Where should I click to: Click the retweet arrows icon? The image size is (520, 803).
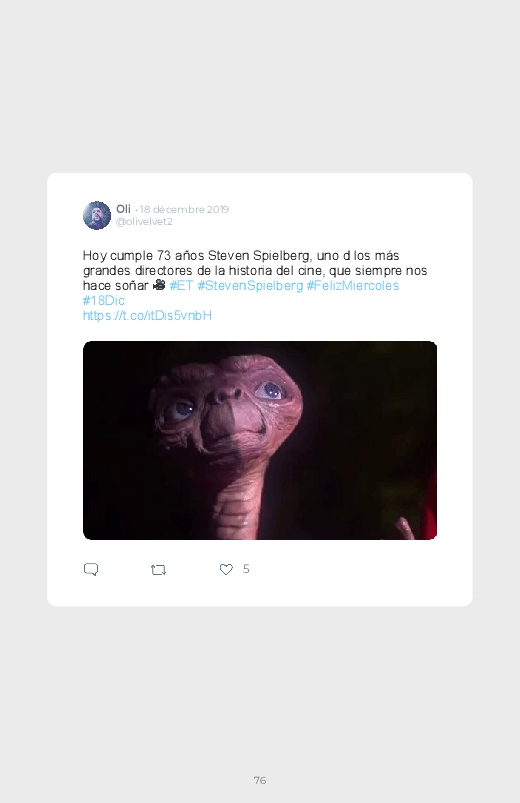[x=158, y=569]
